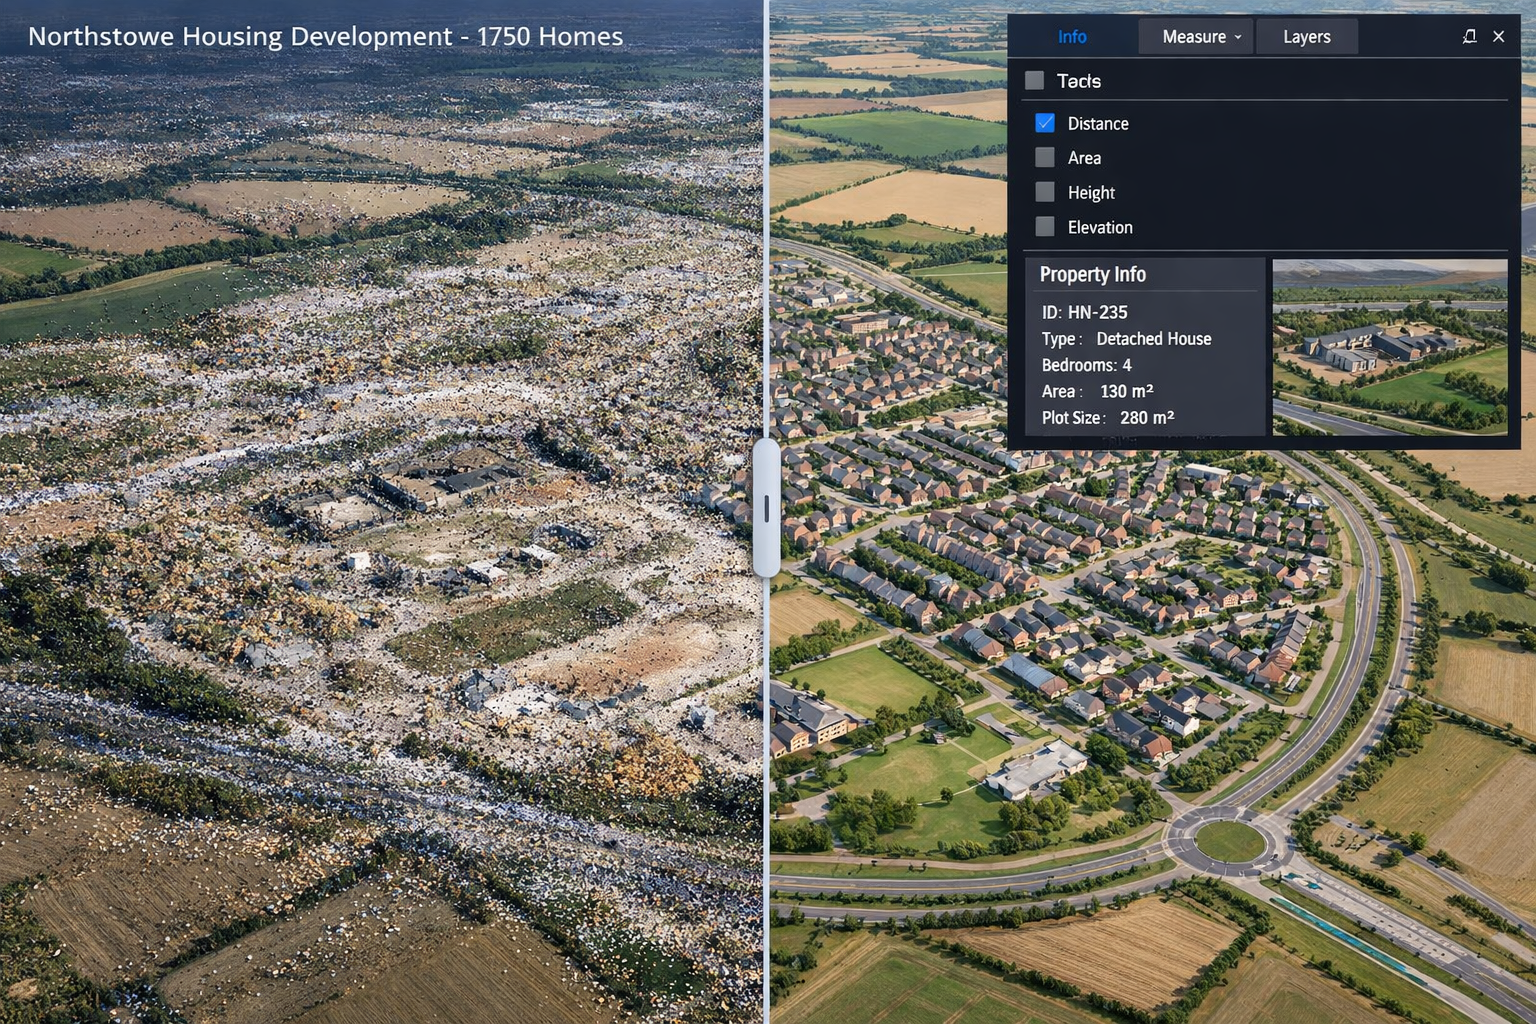Enable the Area measurement checkbox
The height and width of the screenshot is (1024, 1536).
(x=1045, y=157)
